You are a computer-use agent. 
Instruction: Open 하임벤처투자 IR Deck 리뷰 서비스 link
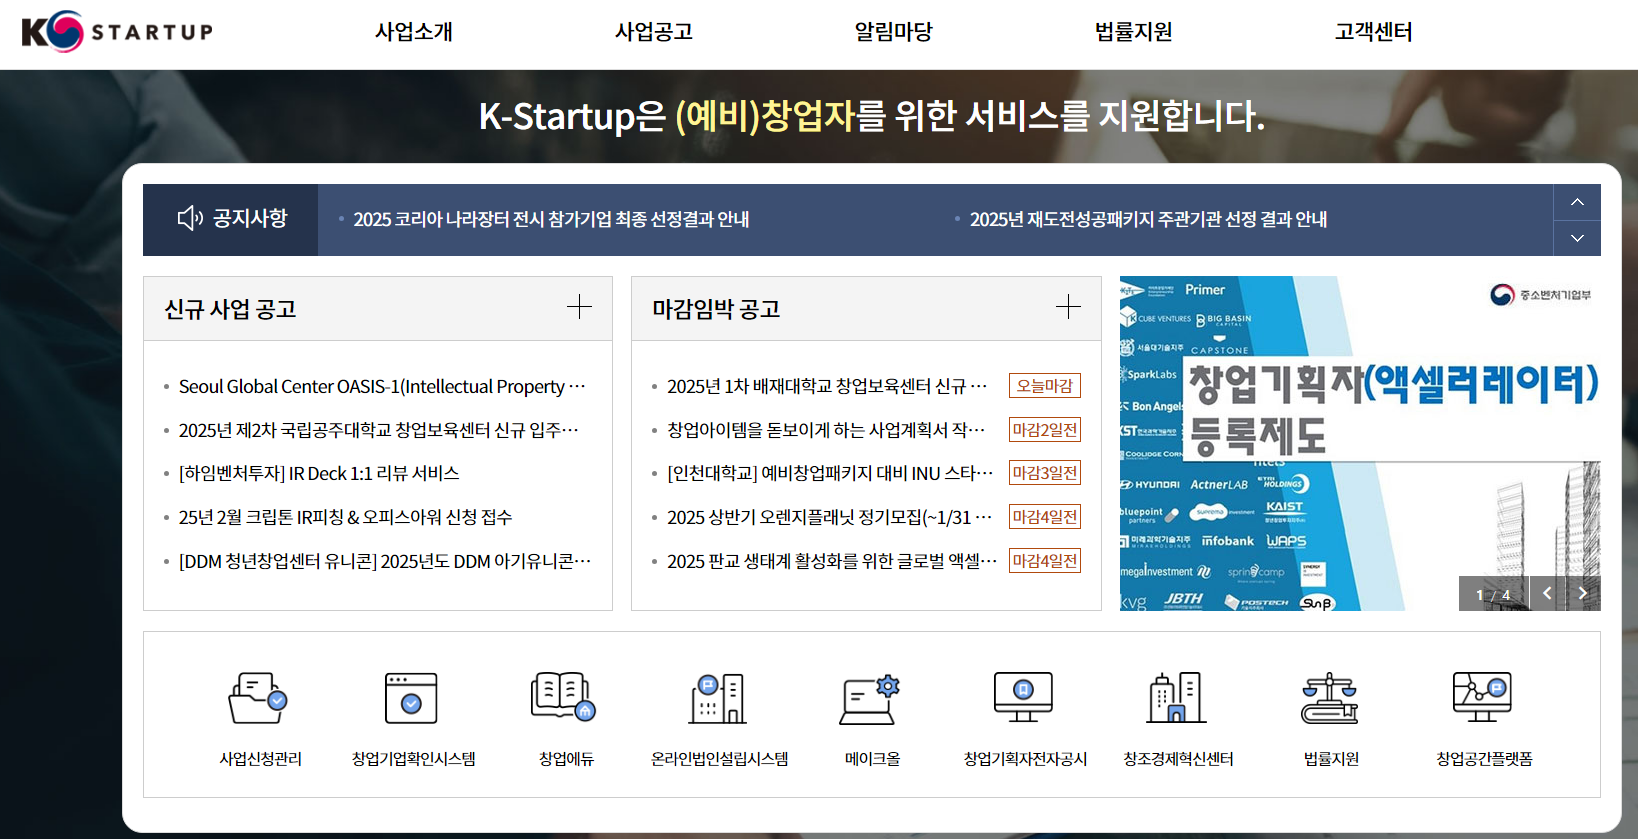pyautogui.click(x=319, y=473)
